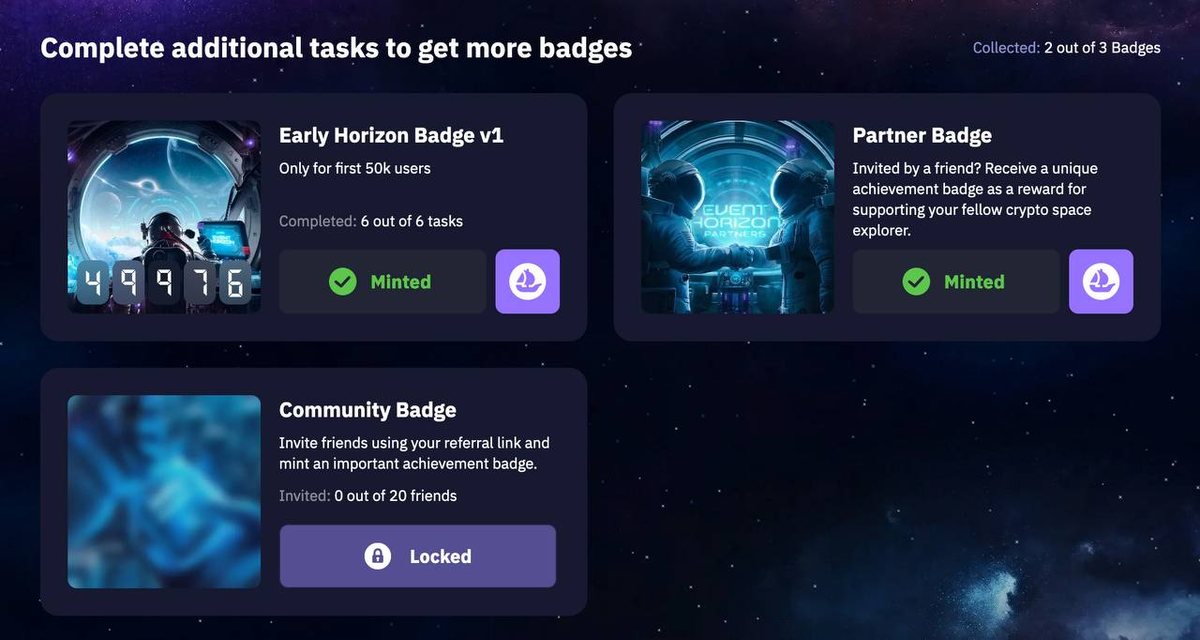Click the Locked button on Community Badge
Screen dimensions: 1200x640
[417, 556]
